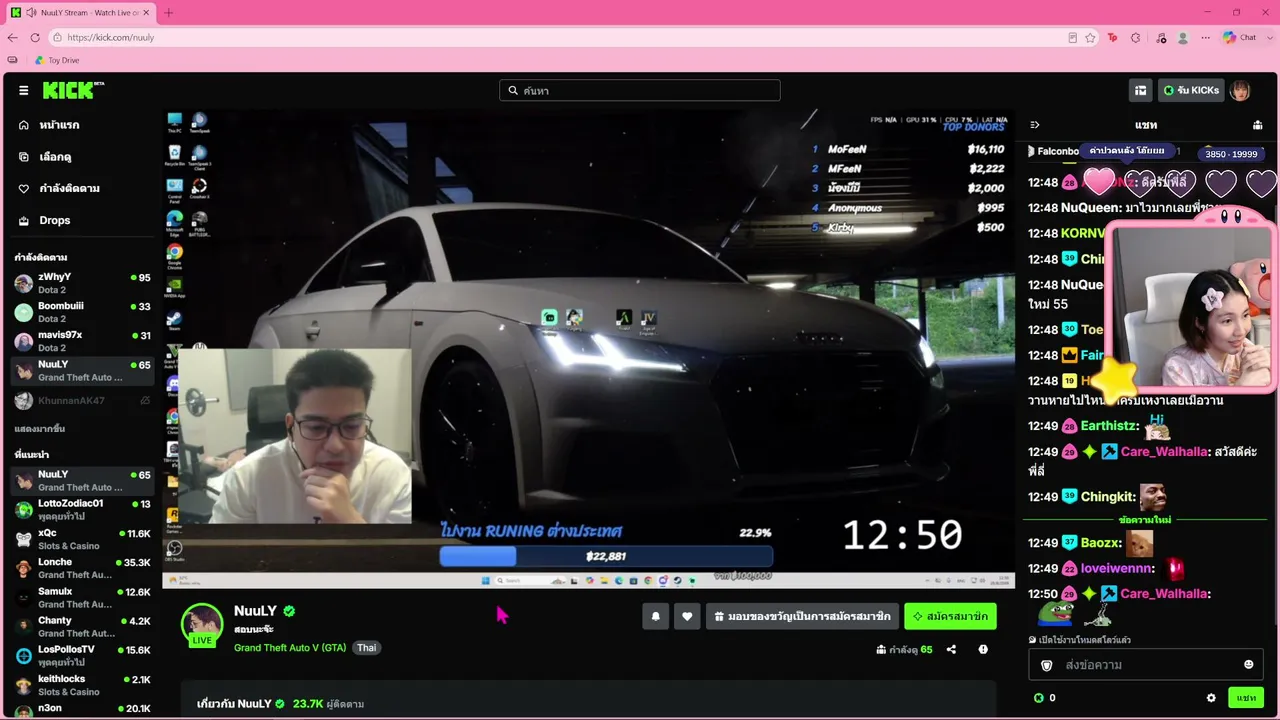Image resolution: width=1280 pixels, height=720 pixels.
Task: Open browser settings and more menu
Action: [x=1206, y=37]
